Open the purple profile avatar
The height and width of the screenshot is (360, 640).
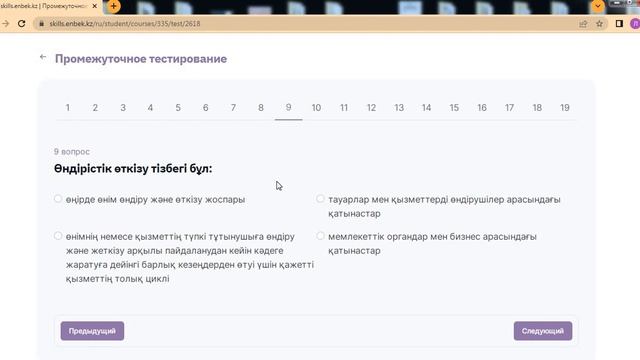point(635,24)
